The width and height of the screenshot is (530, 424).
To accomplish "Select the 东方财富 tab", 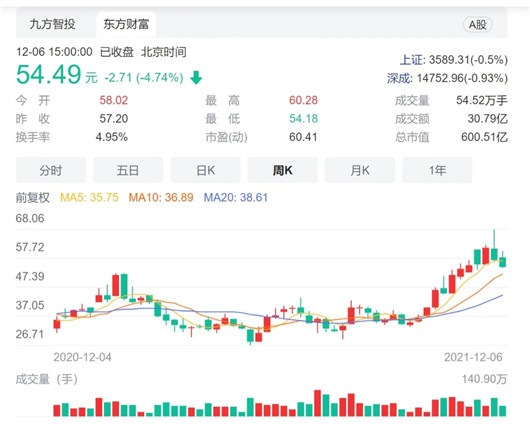I will [126, 24].
